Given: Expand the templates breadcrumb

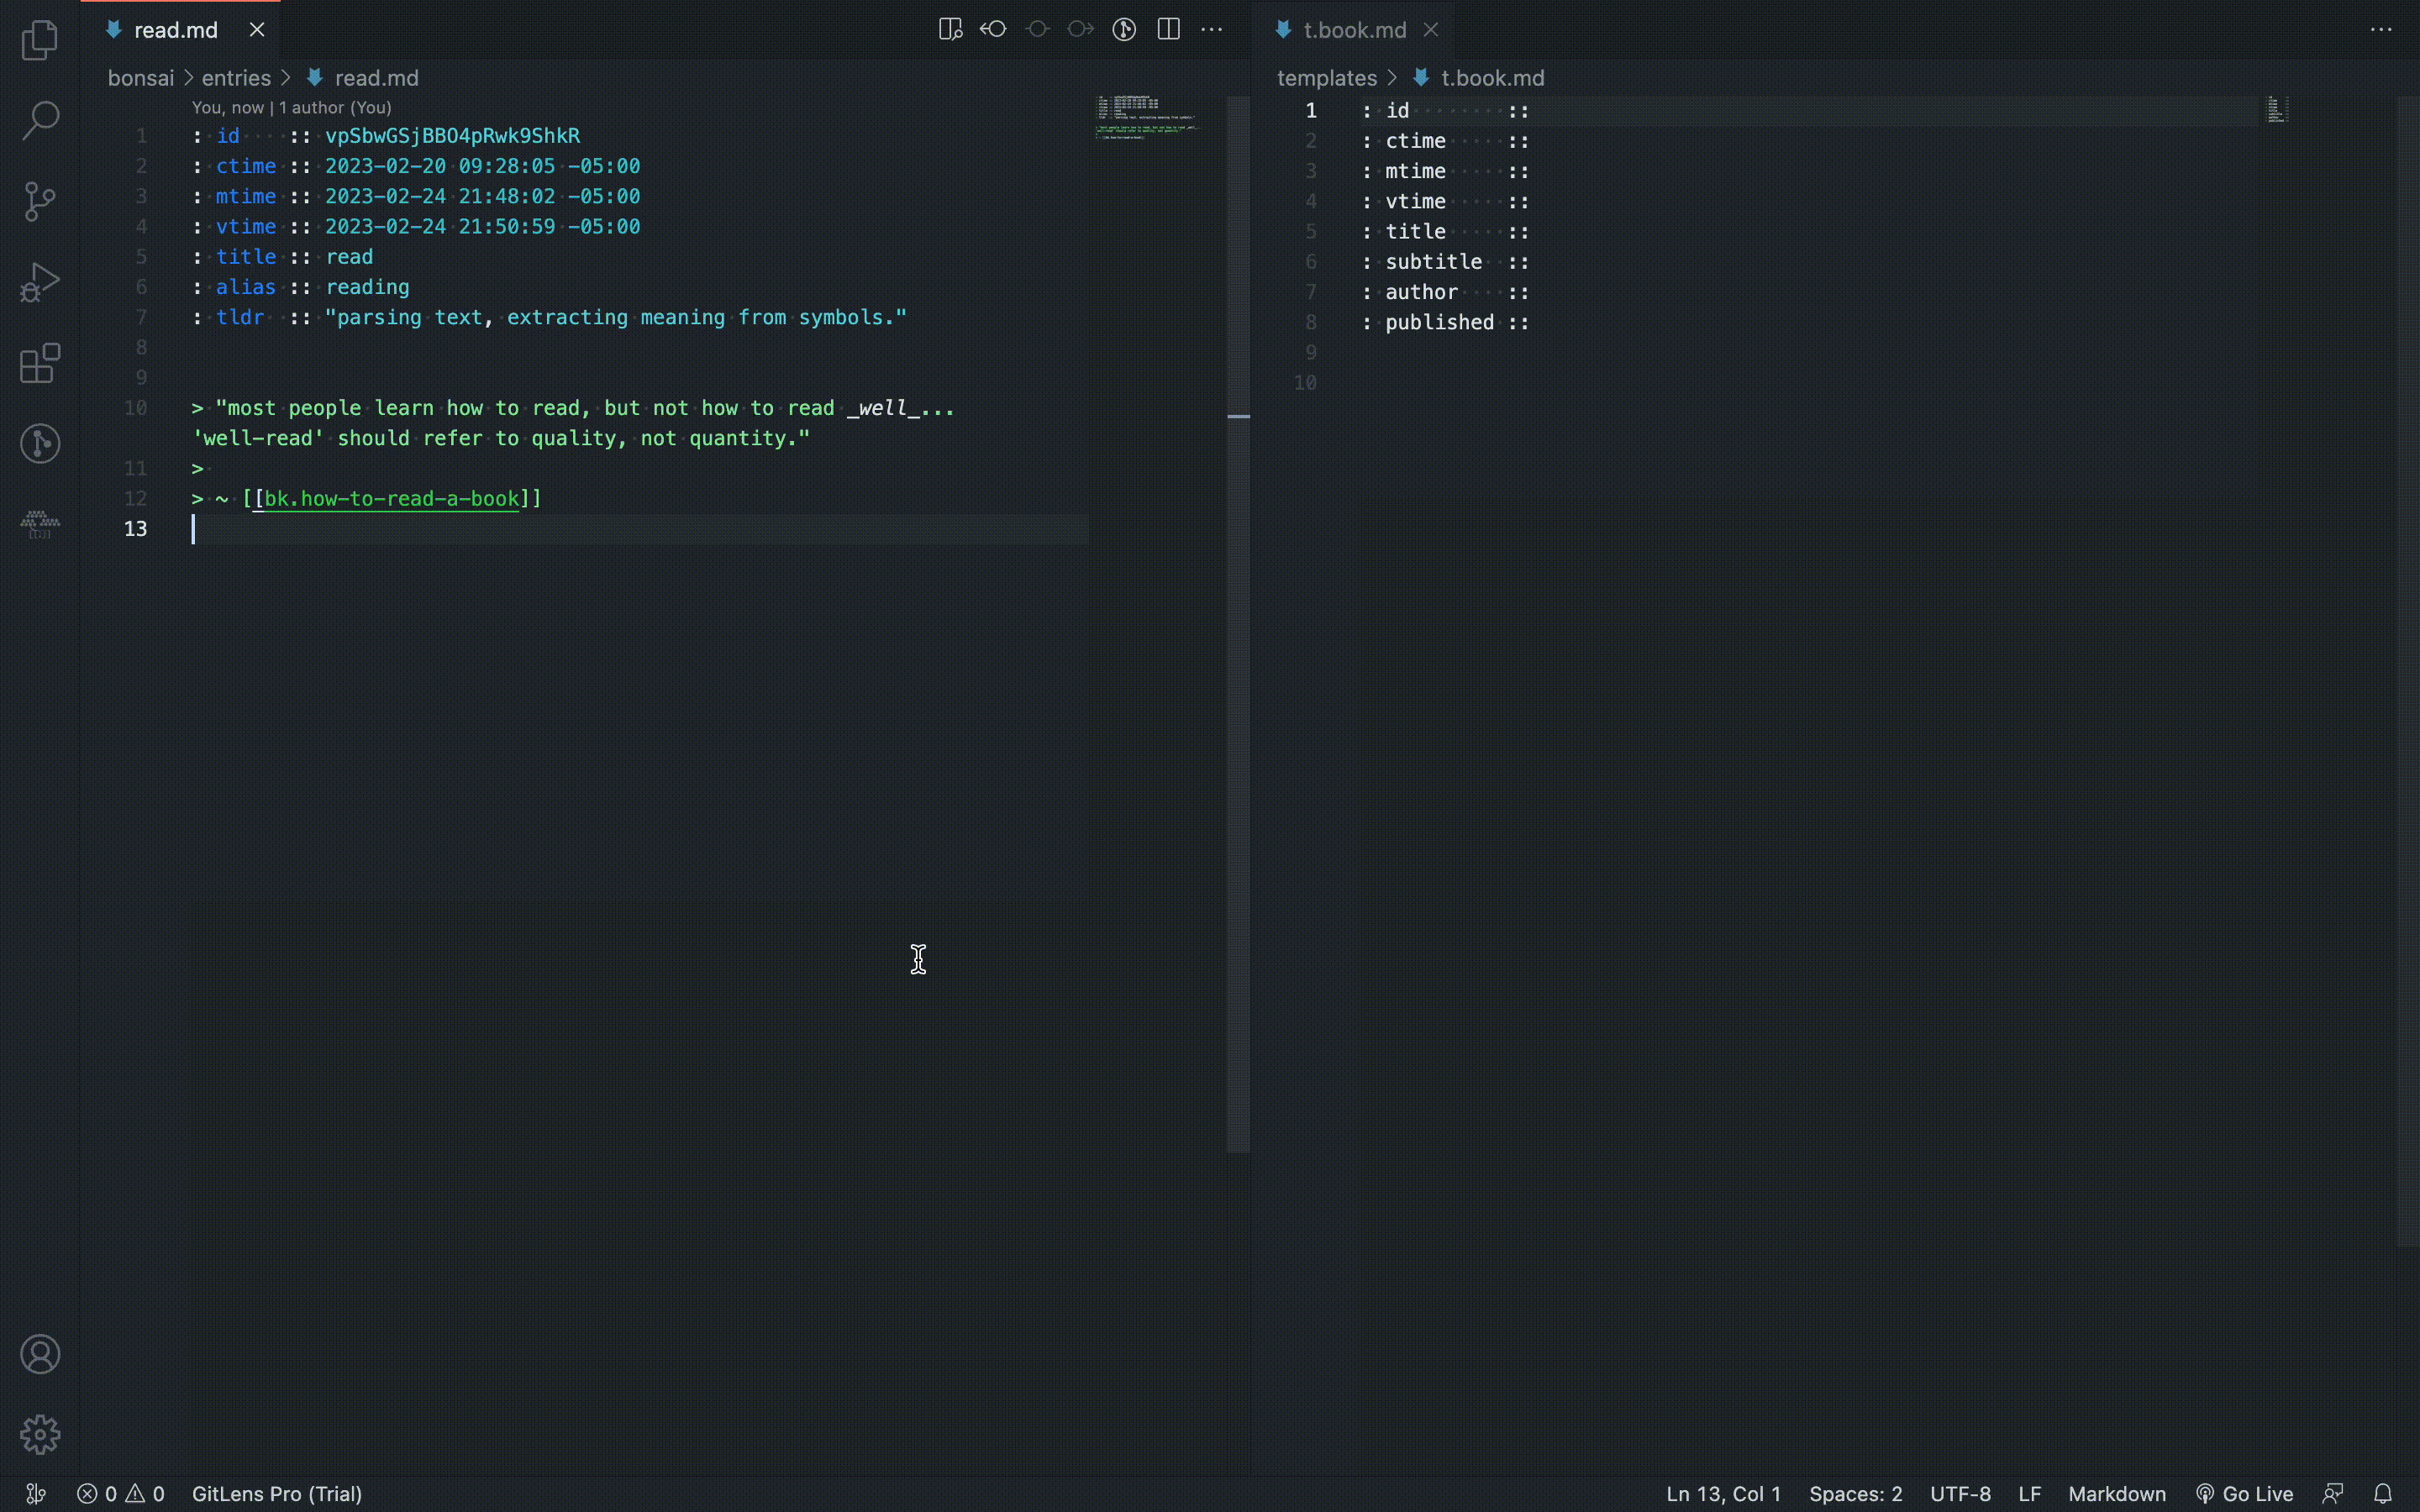Looking at the screenshot, I should click(1327, 78).
